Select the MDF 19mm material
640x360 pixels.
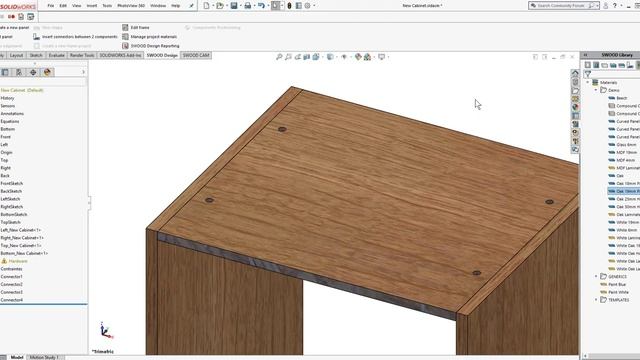coord(627,152)
